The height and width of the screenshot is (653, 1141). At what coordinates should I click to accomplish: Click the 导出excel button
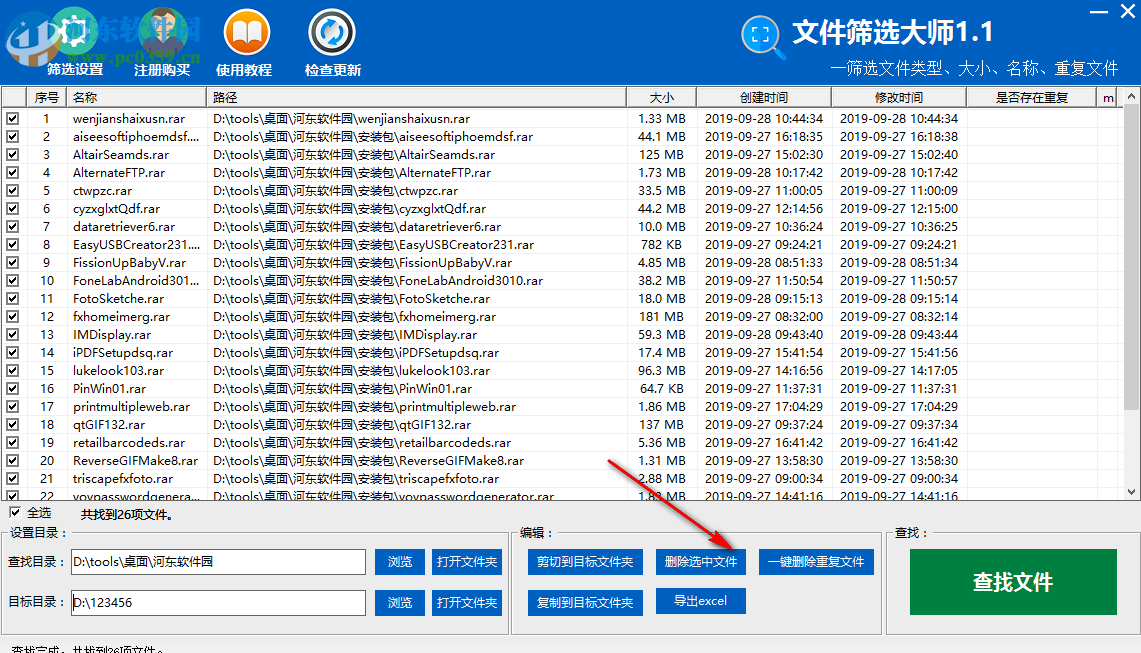701,601
